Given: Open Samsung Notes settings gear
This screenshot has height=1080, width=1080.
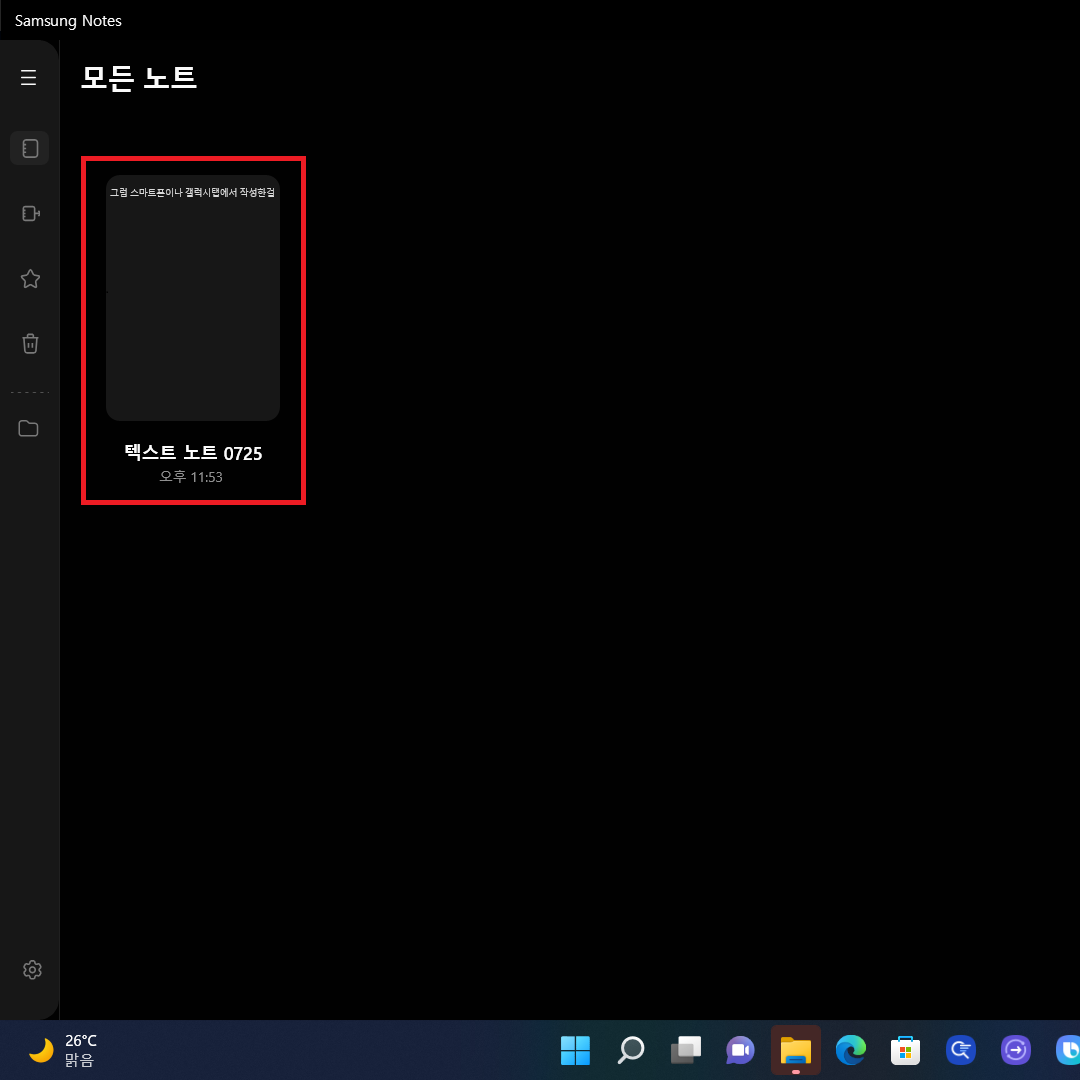Looking at the screenshot, I should click(32, 970).
